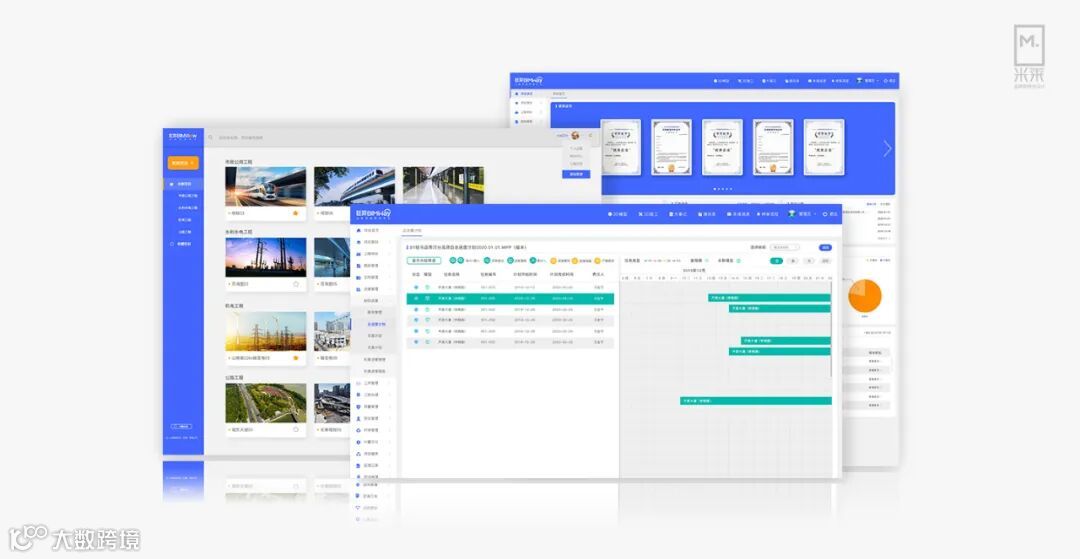Click the logo in the front Gantt window header
Image resolution: width=1080 pixels, height=559 pixels.
(x=373, y=214)
